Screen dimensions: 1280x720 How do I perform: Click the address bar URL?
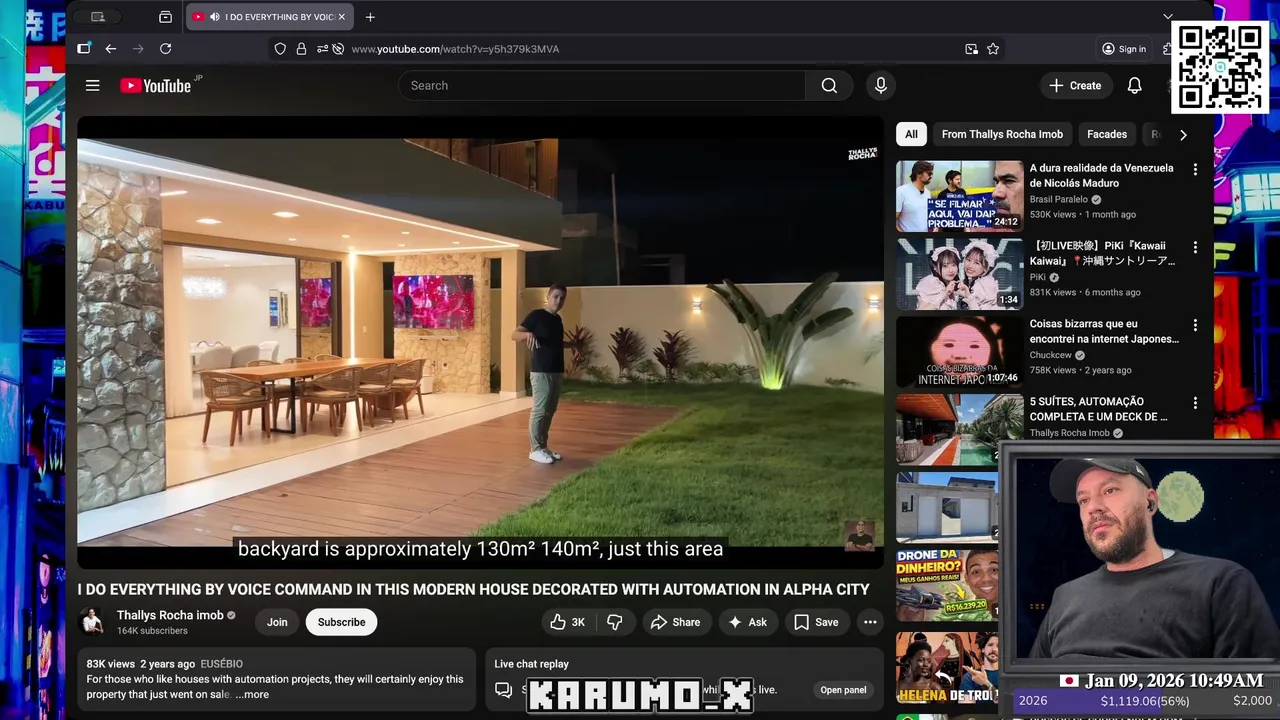(455, 49)
